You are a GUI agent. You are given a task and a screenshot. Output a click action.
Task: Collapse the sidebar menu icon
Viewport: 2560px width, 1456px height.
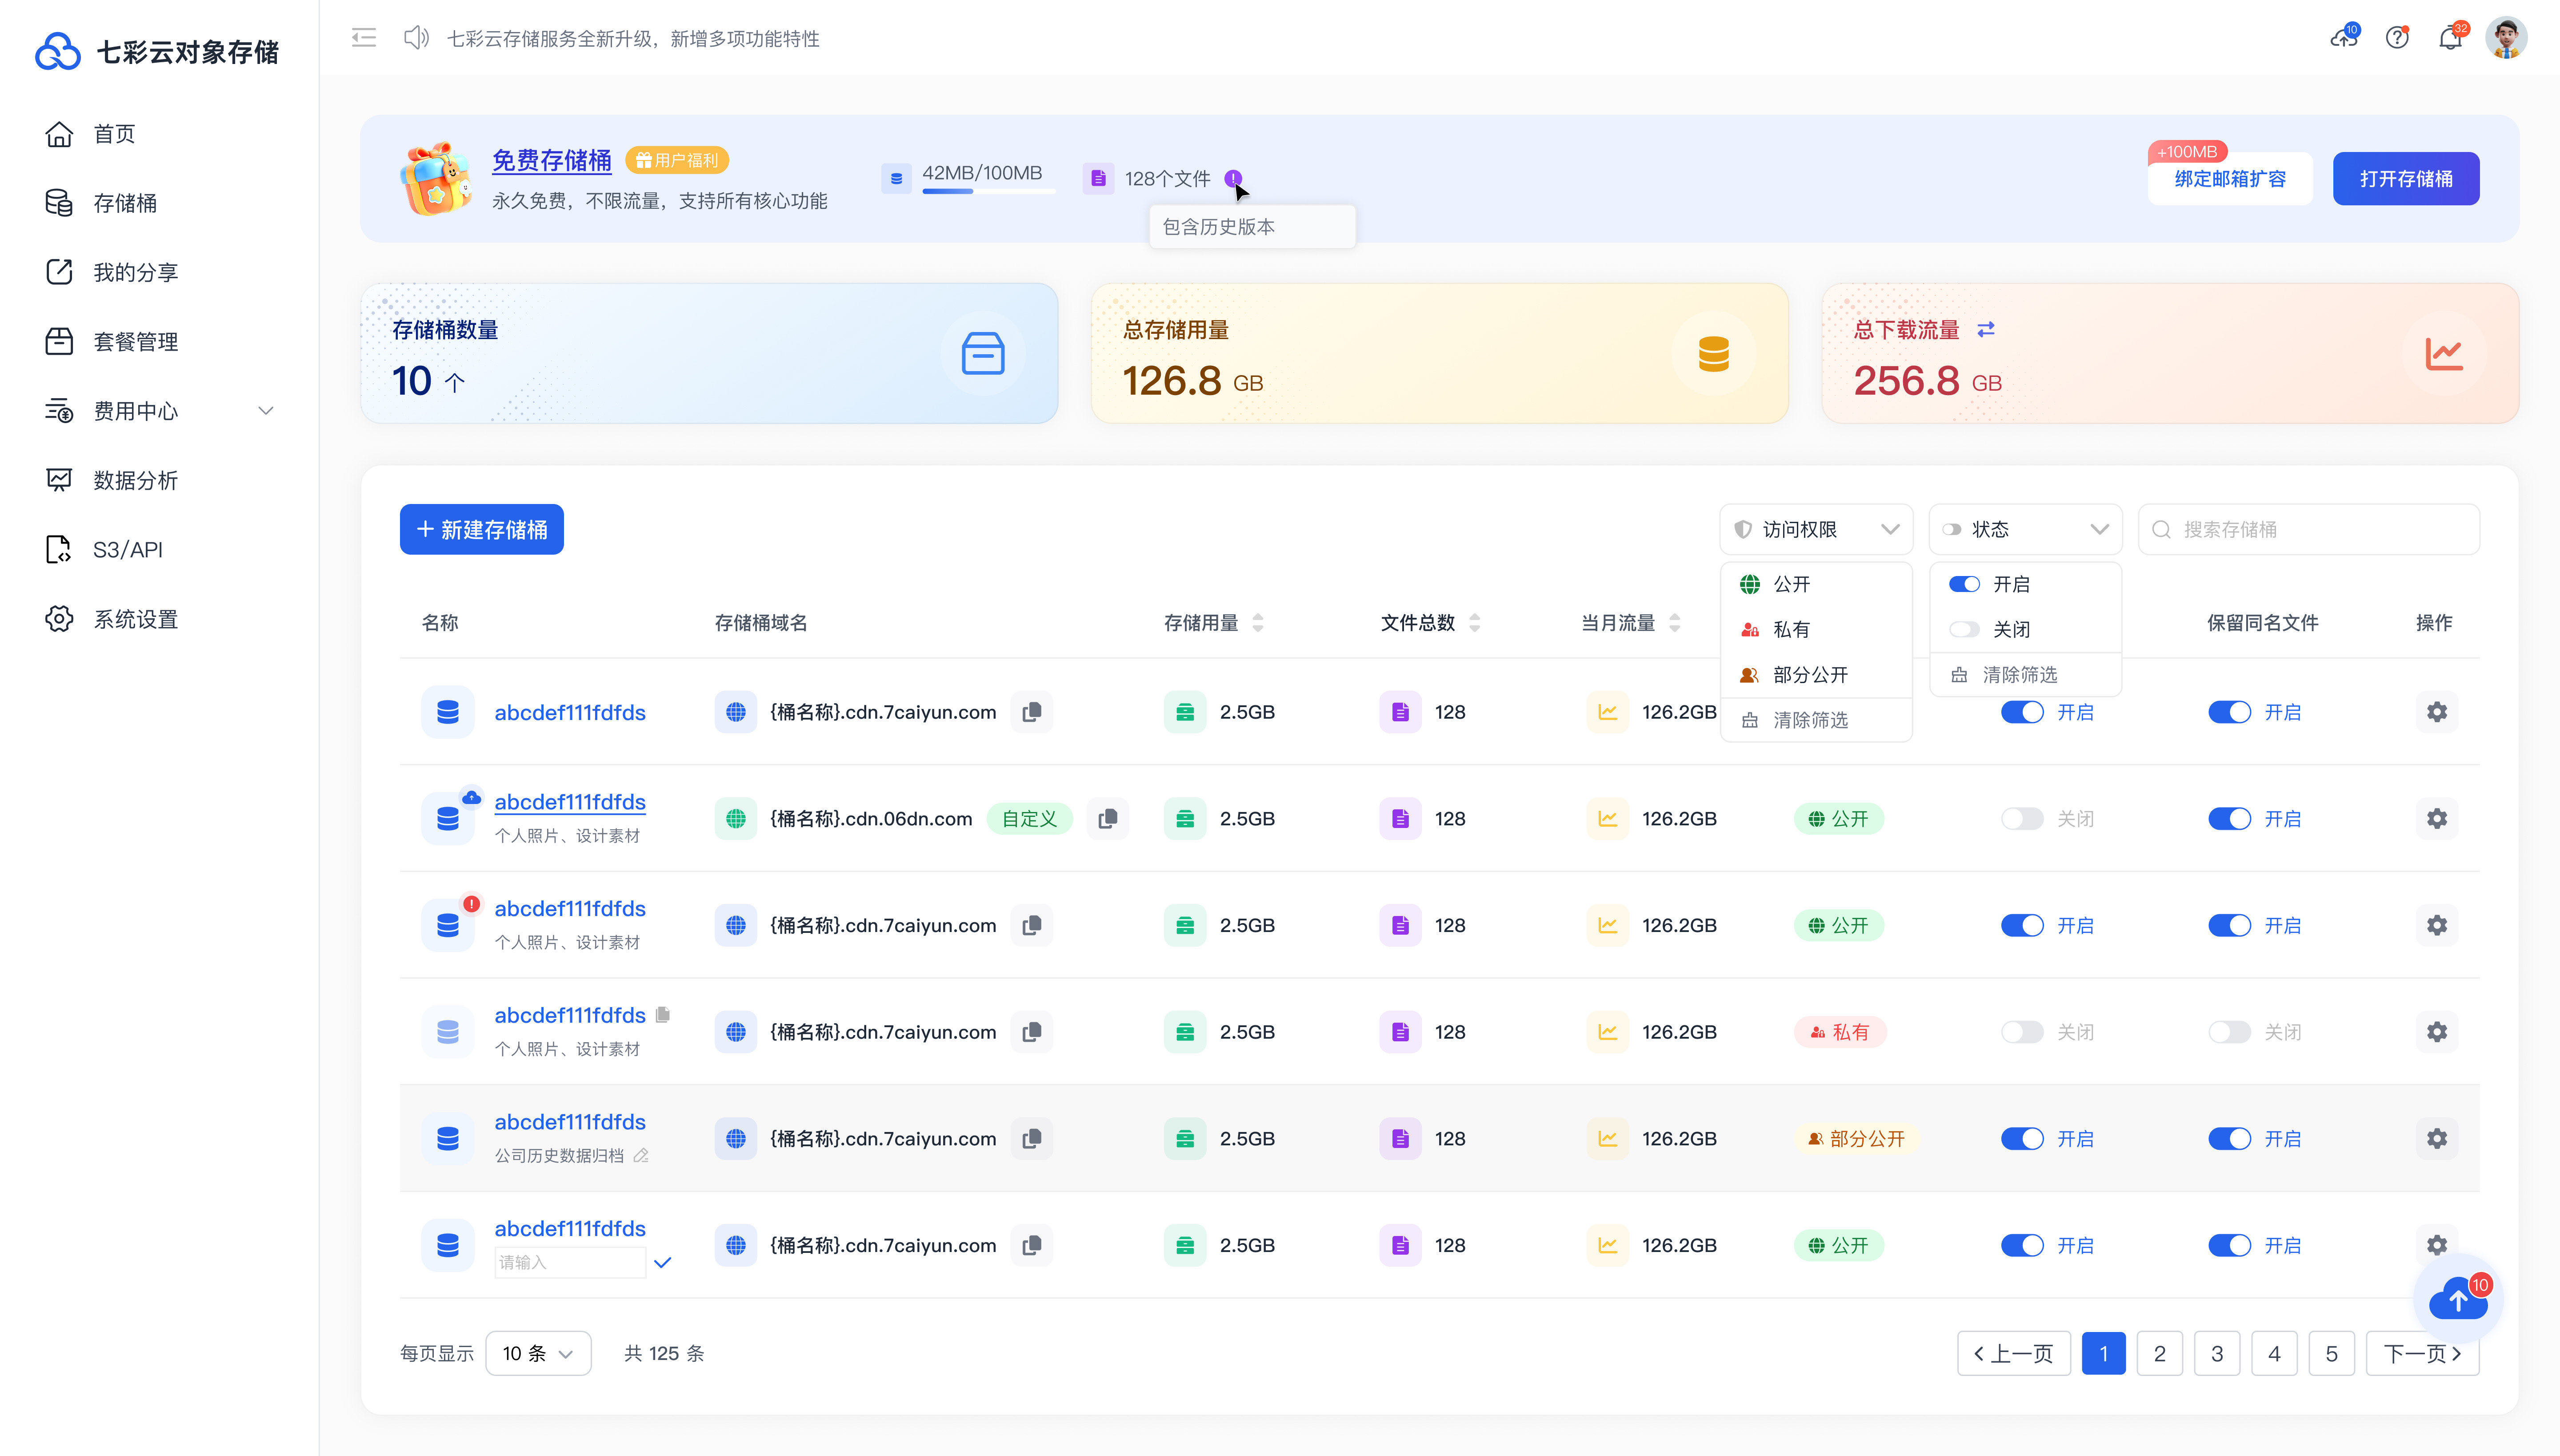pos(364,38)
